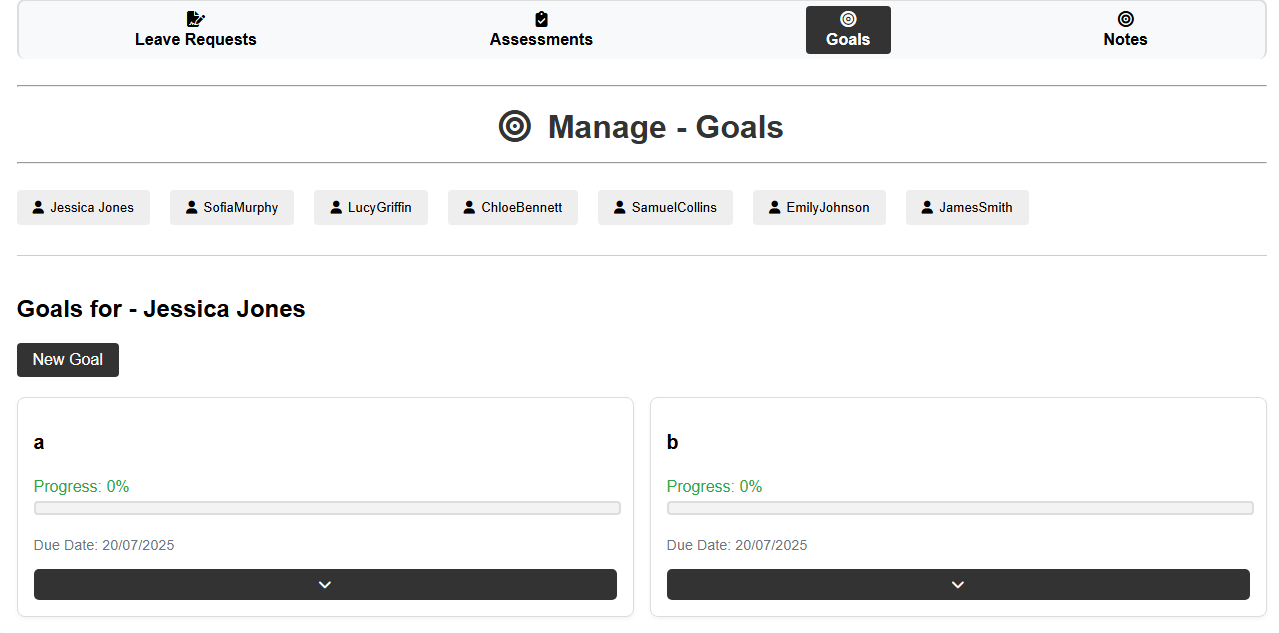Click the Assessments clipboard icon
This screenshot has height=633, width=1279.
[x=541, y=17]
